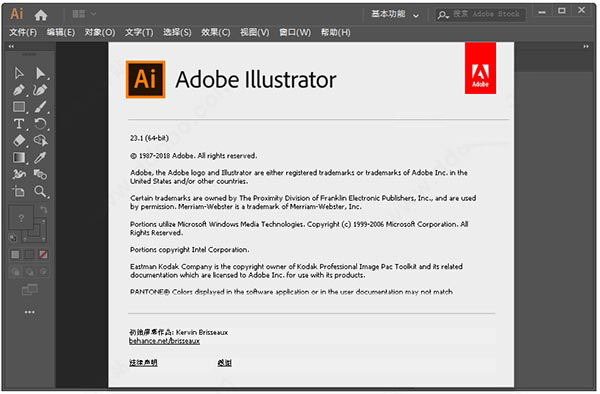
Task: Enable Draw Behind mode
Action: [x=29, y=272]
